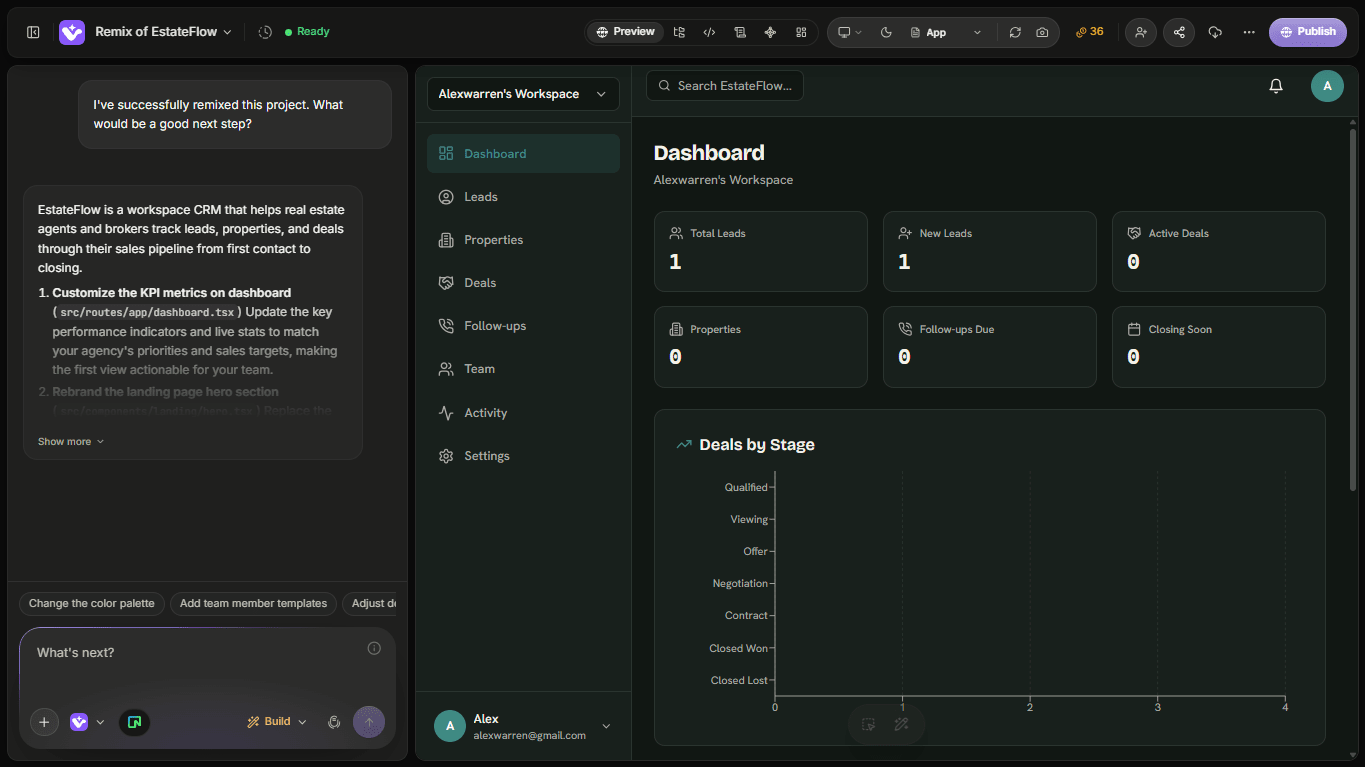Expand the message with Show more
Screen dimensions: 1365x767
coord(71,441)
